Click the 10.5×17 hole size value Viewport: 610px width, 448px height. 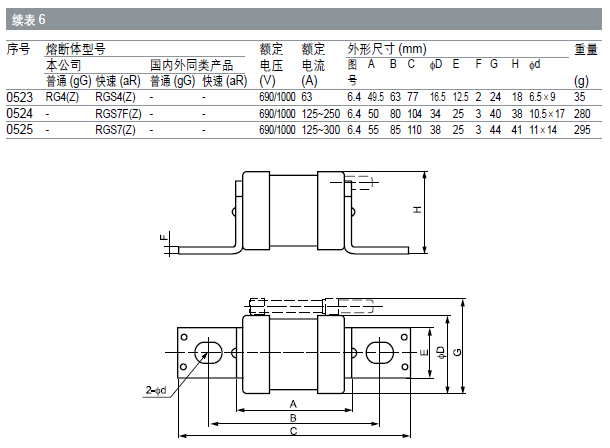[x=547, y=114]
